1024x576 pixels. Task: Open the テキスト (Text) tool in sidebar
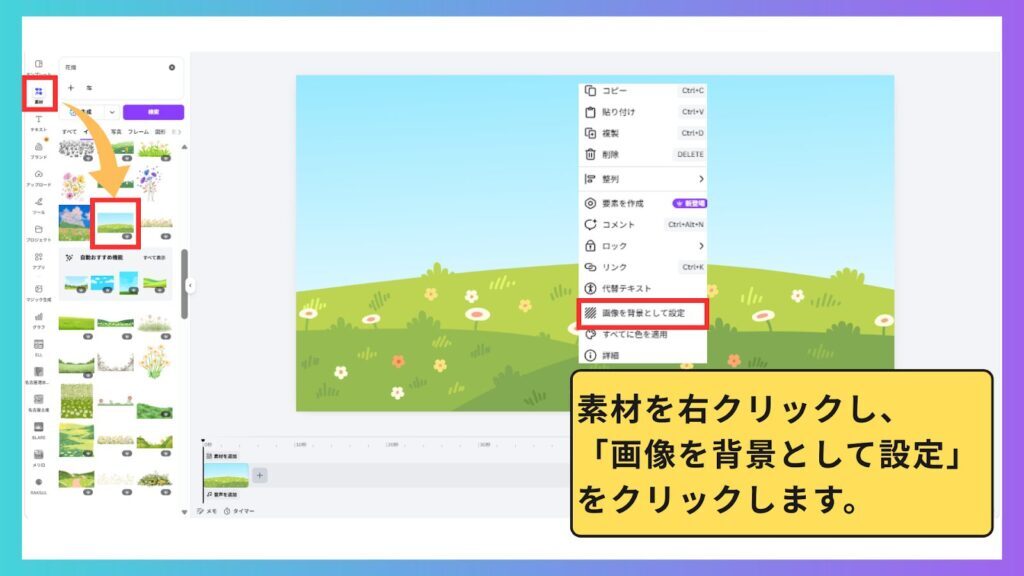pyautogui.click(x=39, y=122)
